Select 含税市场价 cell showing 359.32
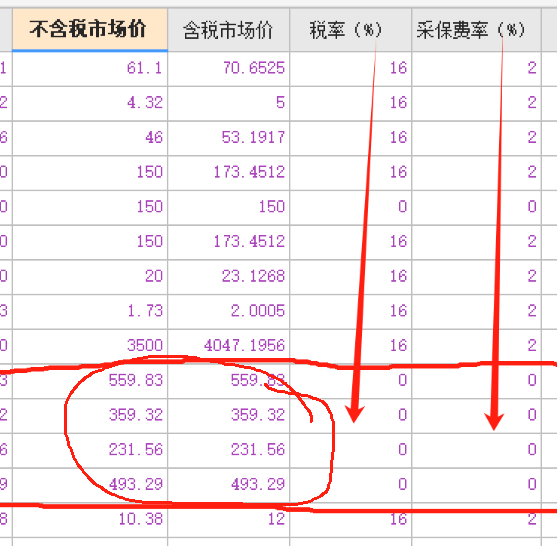The image size is (557, 546). [229, 415]
